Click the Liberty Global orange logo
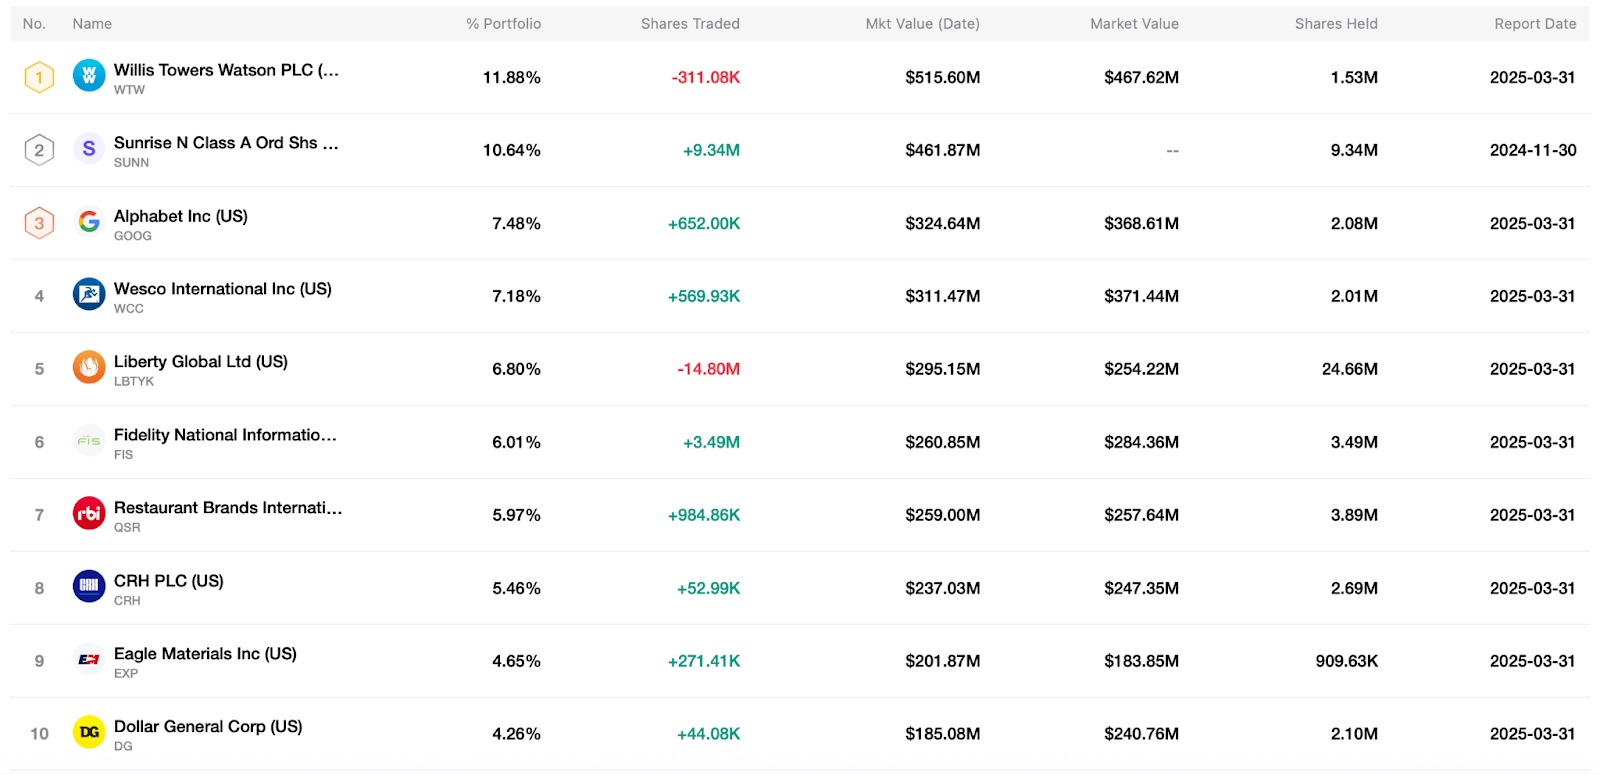This screenshot has height=775, width=1600. pyautogui.click(x=89, y=368)
